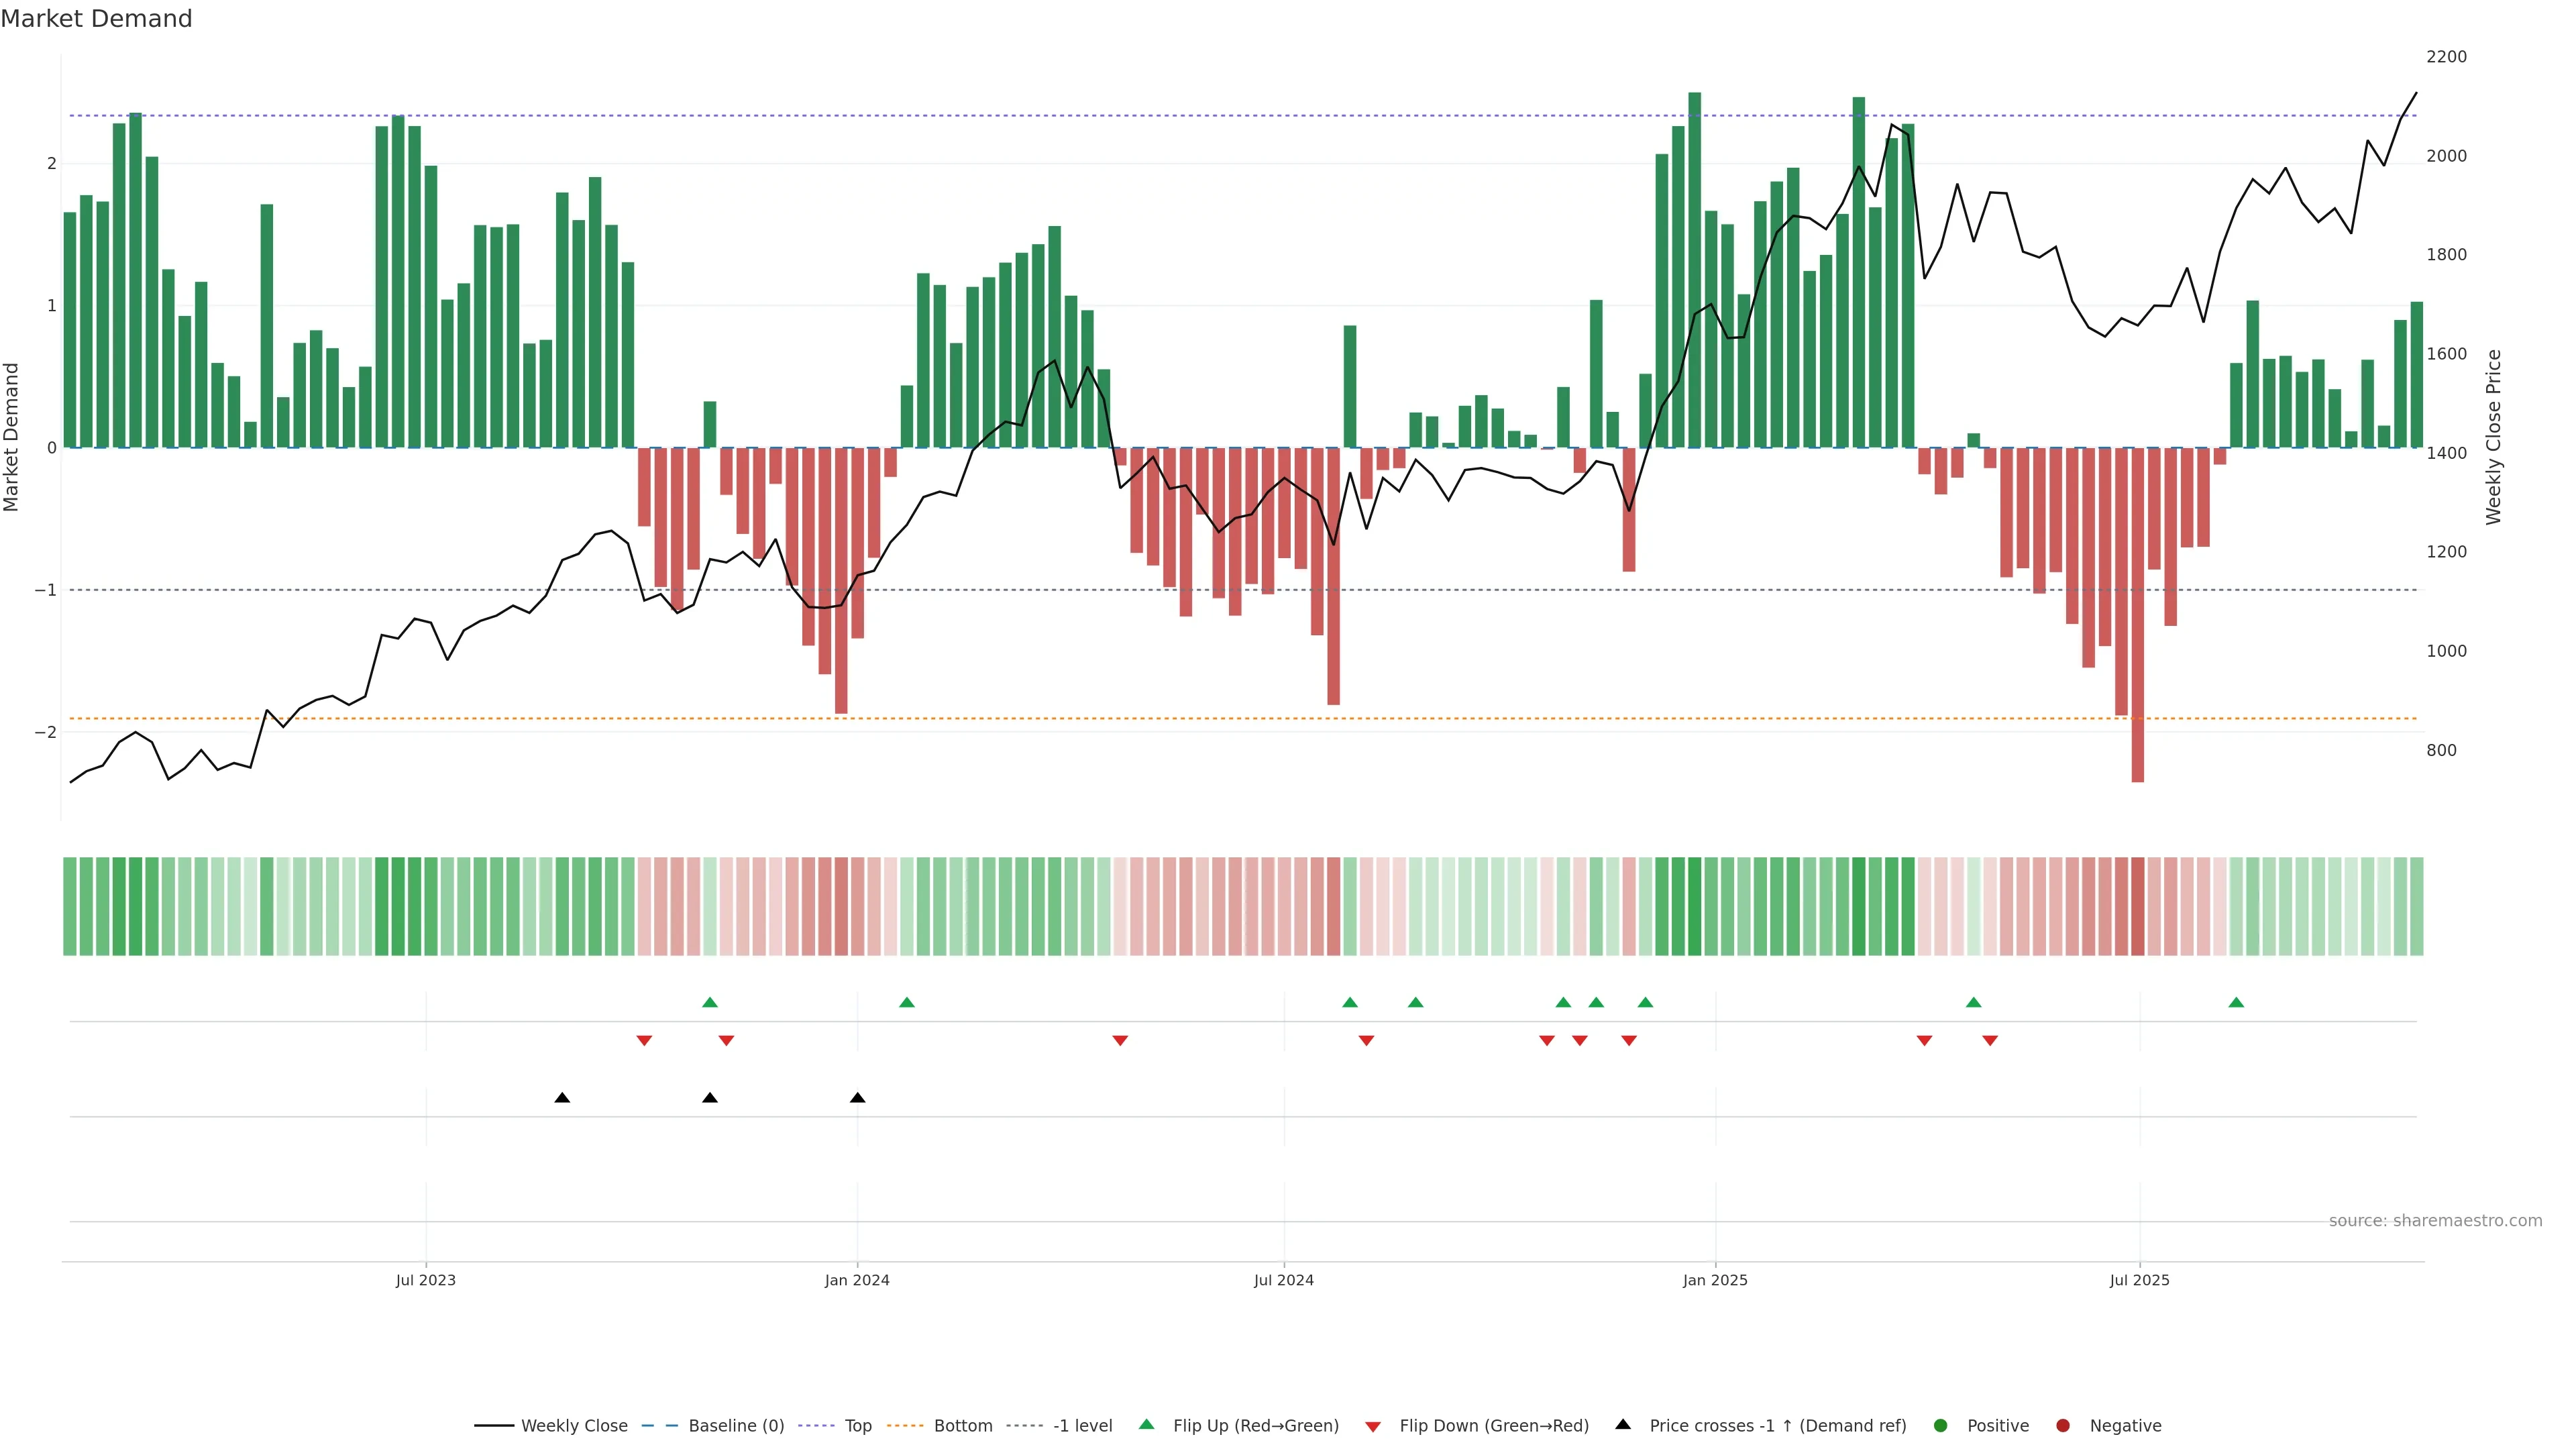Click the last green Flip Up marker
The height and width of the screenshot is (1449, 2576).
[x=2237, y=1003]
